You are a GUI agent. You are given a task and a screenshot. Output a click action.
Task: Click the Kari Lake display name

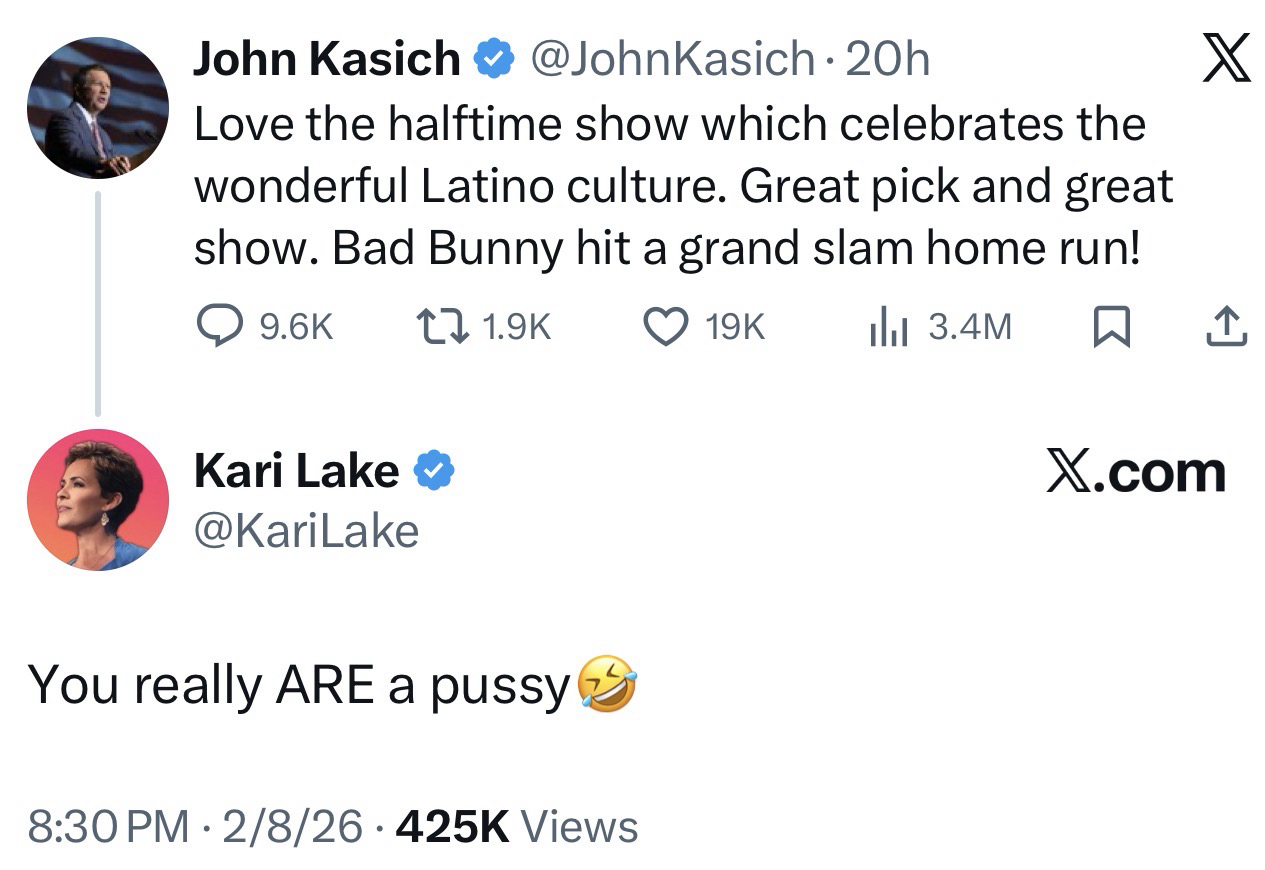pos(296,471)
